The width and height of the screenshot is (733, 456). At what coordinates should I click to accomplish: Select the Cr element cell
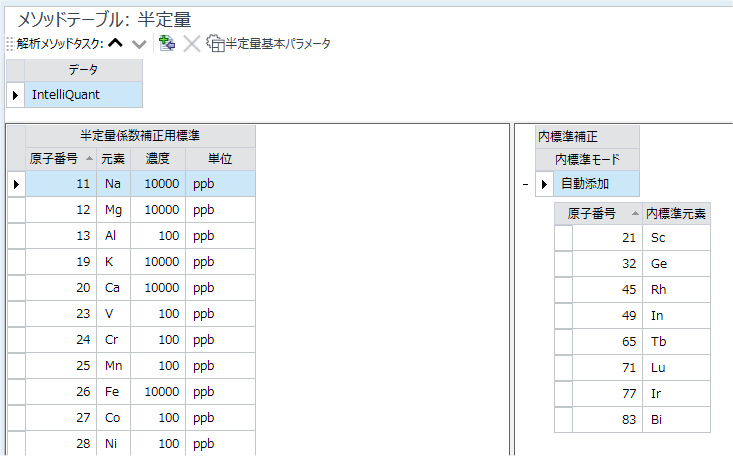click(113, 339)
